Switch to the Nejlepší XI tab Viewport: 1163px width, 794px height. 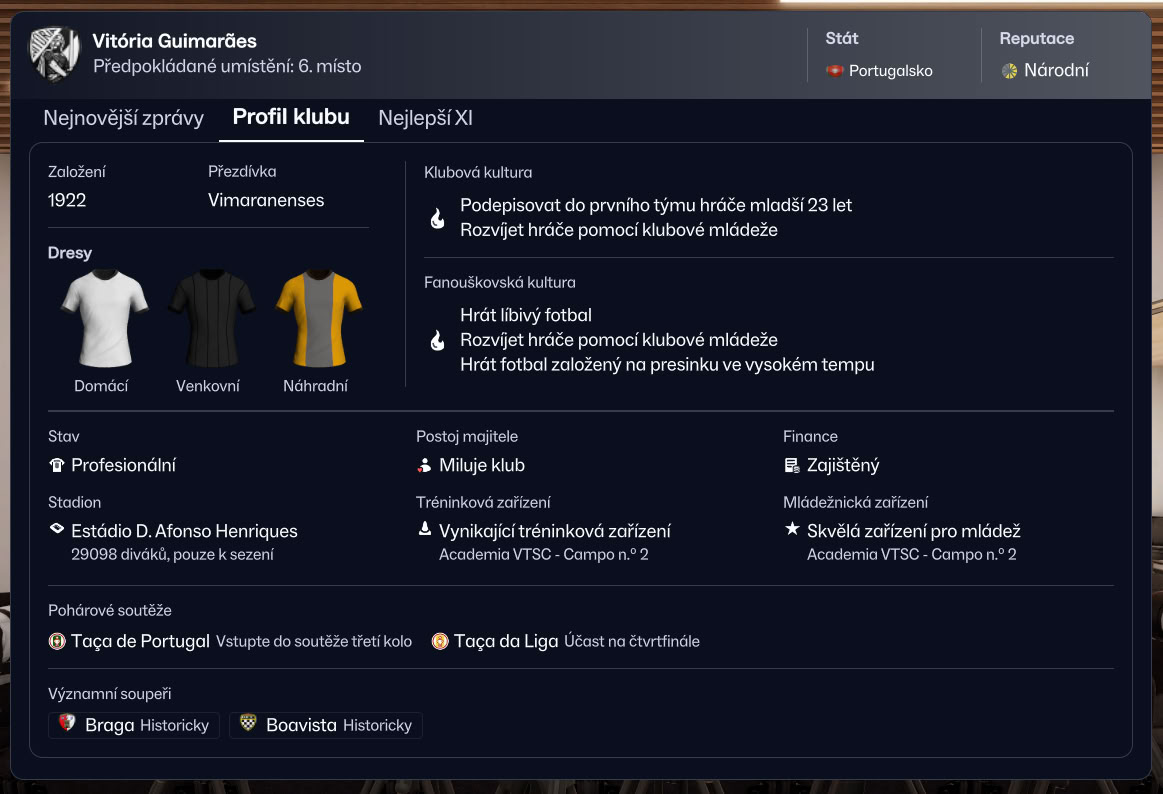[426, 118]
